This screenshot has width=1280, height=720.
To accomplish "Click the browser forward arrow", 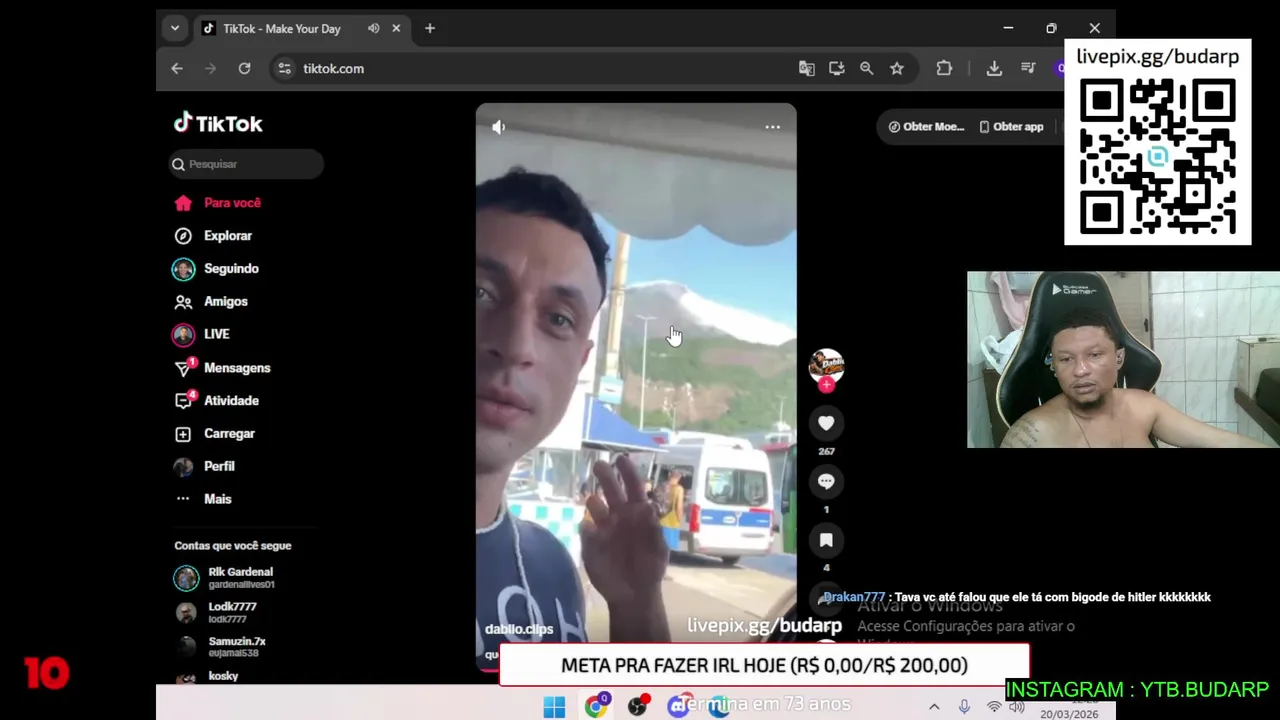I will point(210,68).
